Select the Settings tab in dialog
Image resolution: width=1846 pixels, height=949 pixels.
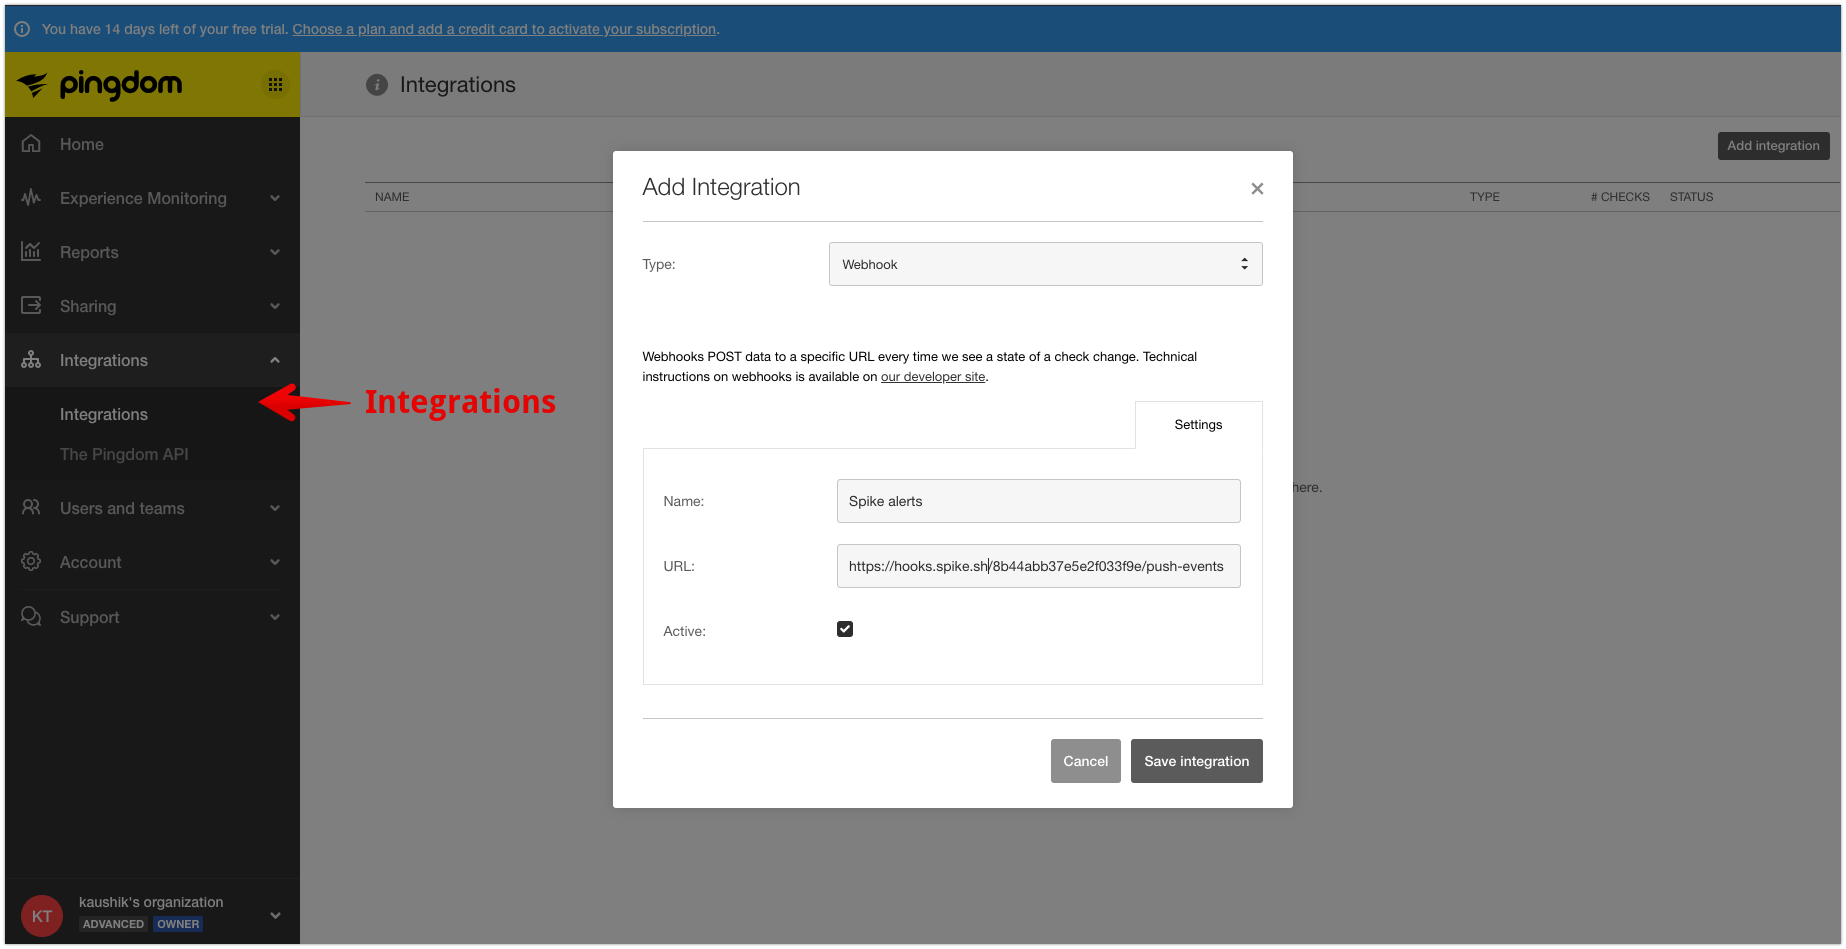click(1198, 424)
